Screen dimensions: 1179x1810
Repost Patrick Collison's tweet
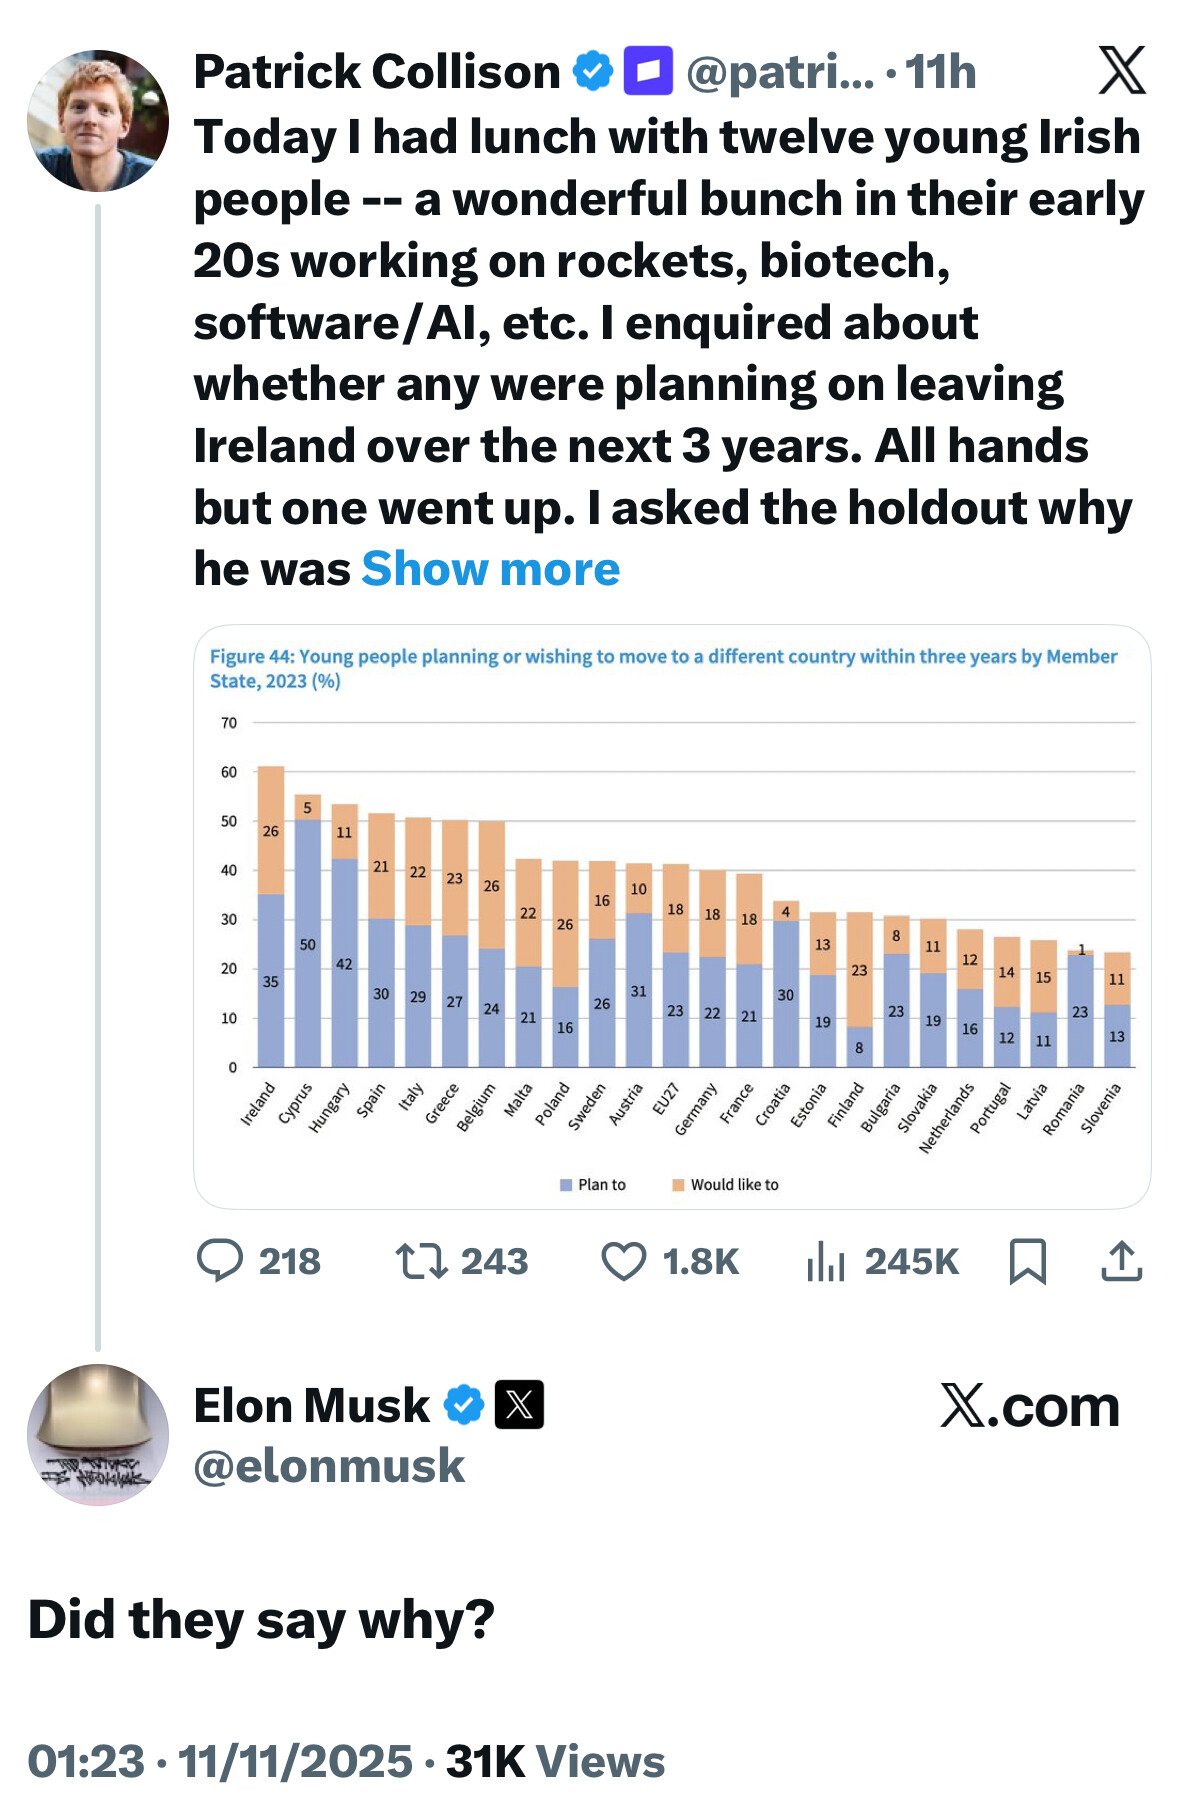tap(422, 1261)
